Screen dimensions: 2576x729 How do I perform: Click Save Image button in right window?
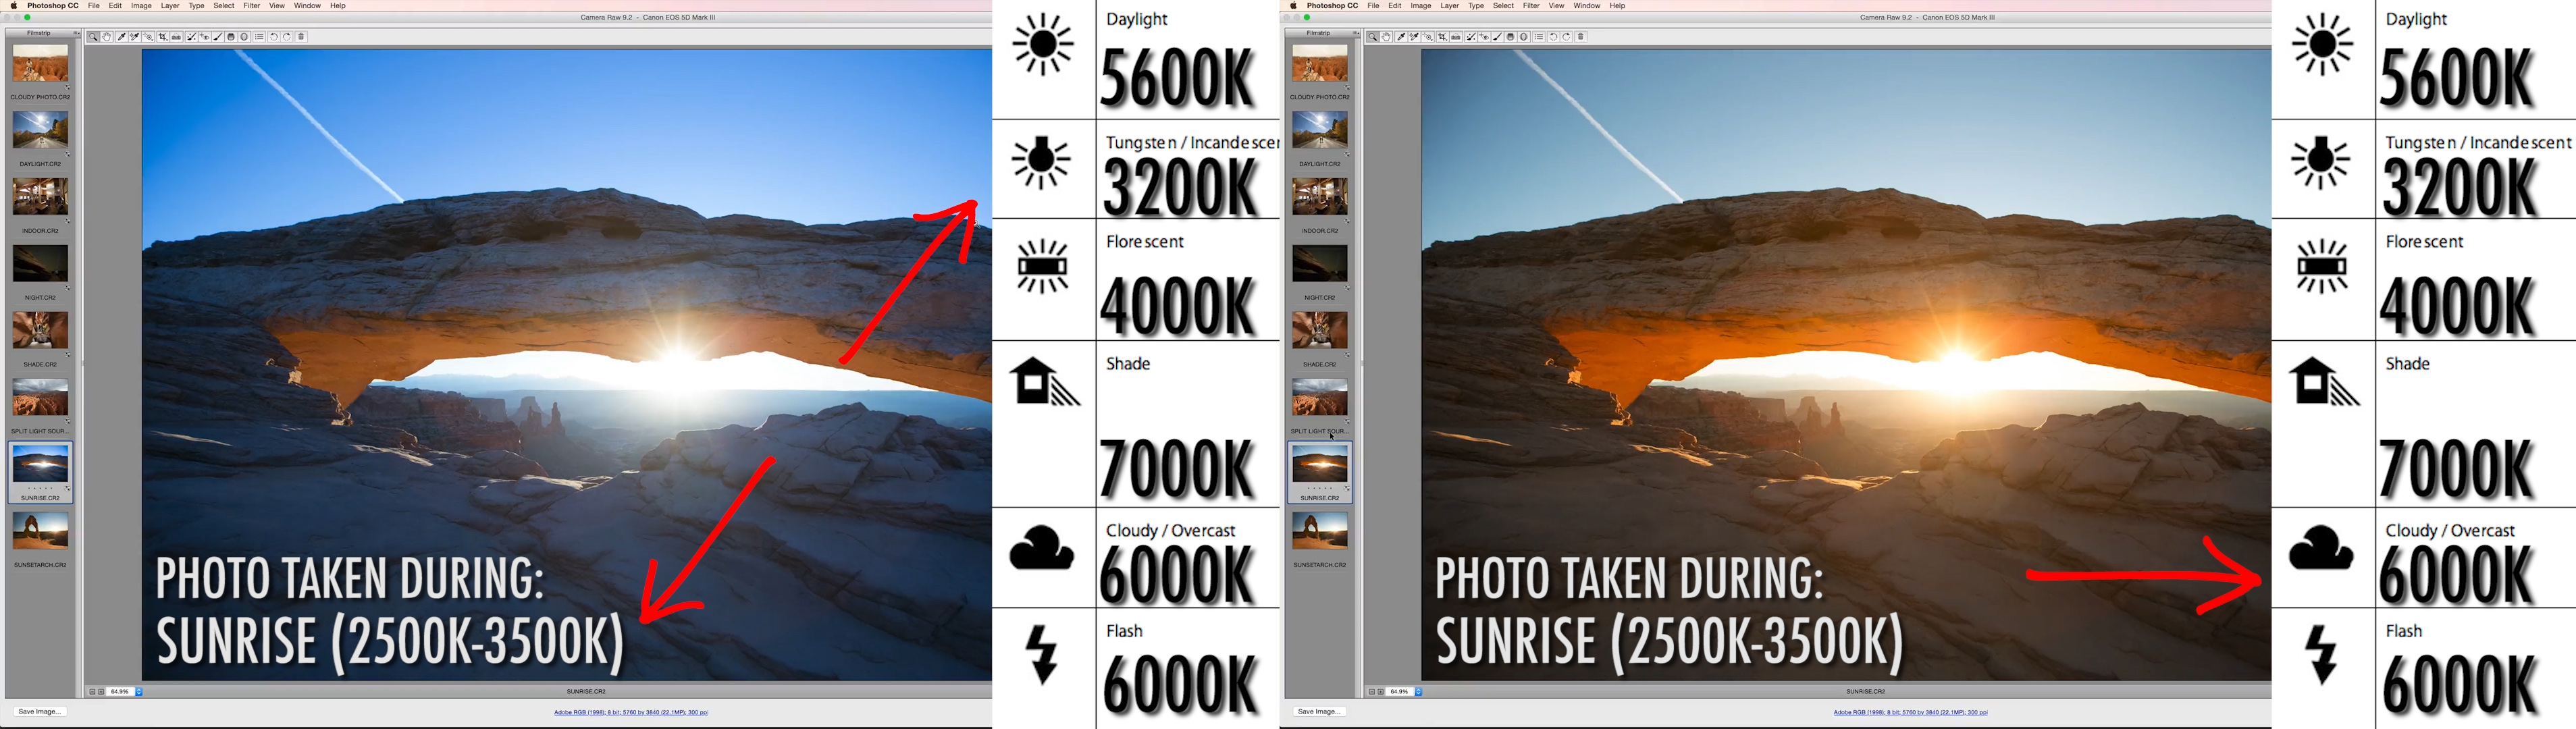tap(1319, 711)
